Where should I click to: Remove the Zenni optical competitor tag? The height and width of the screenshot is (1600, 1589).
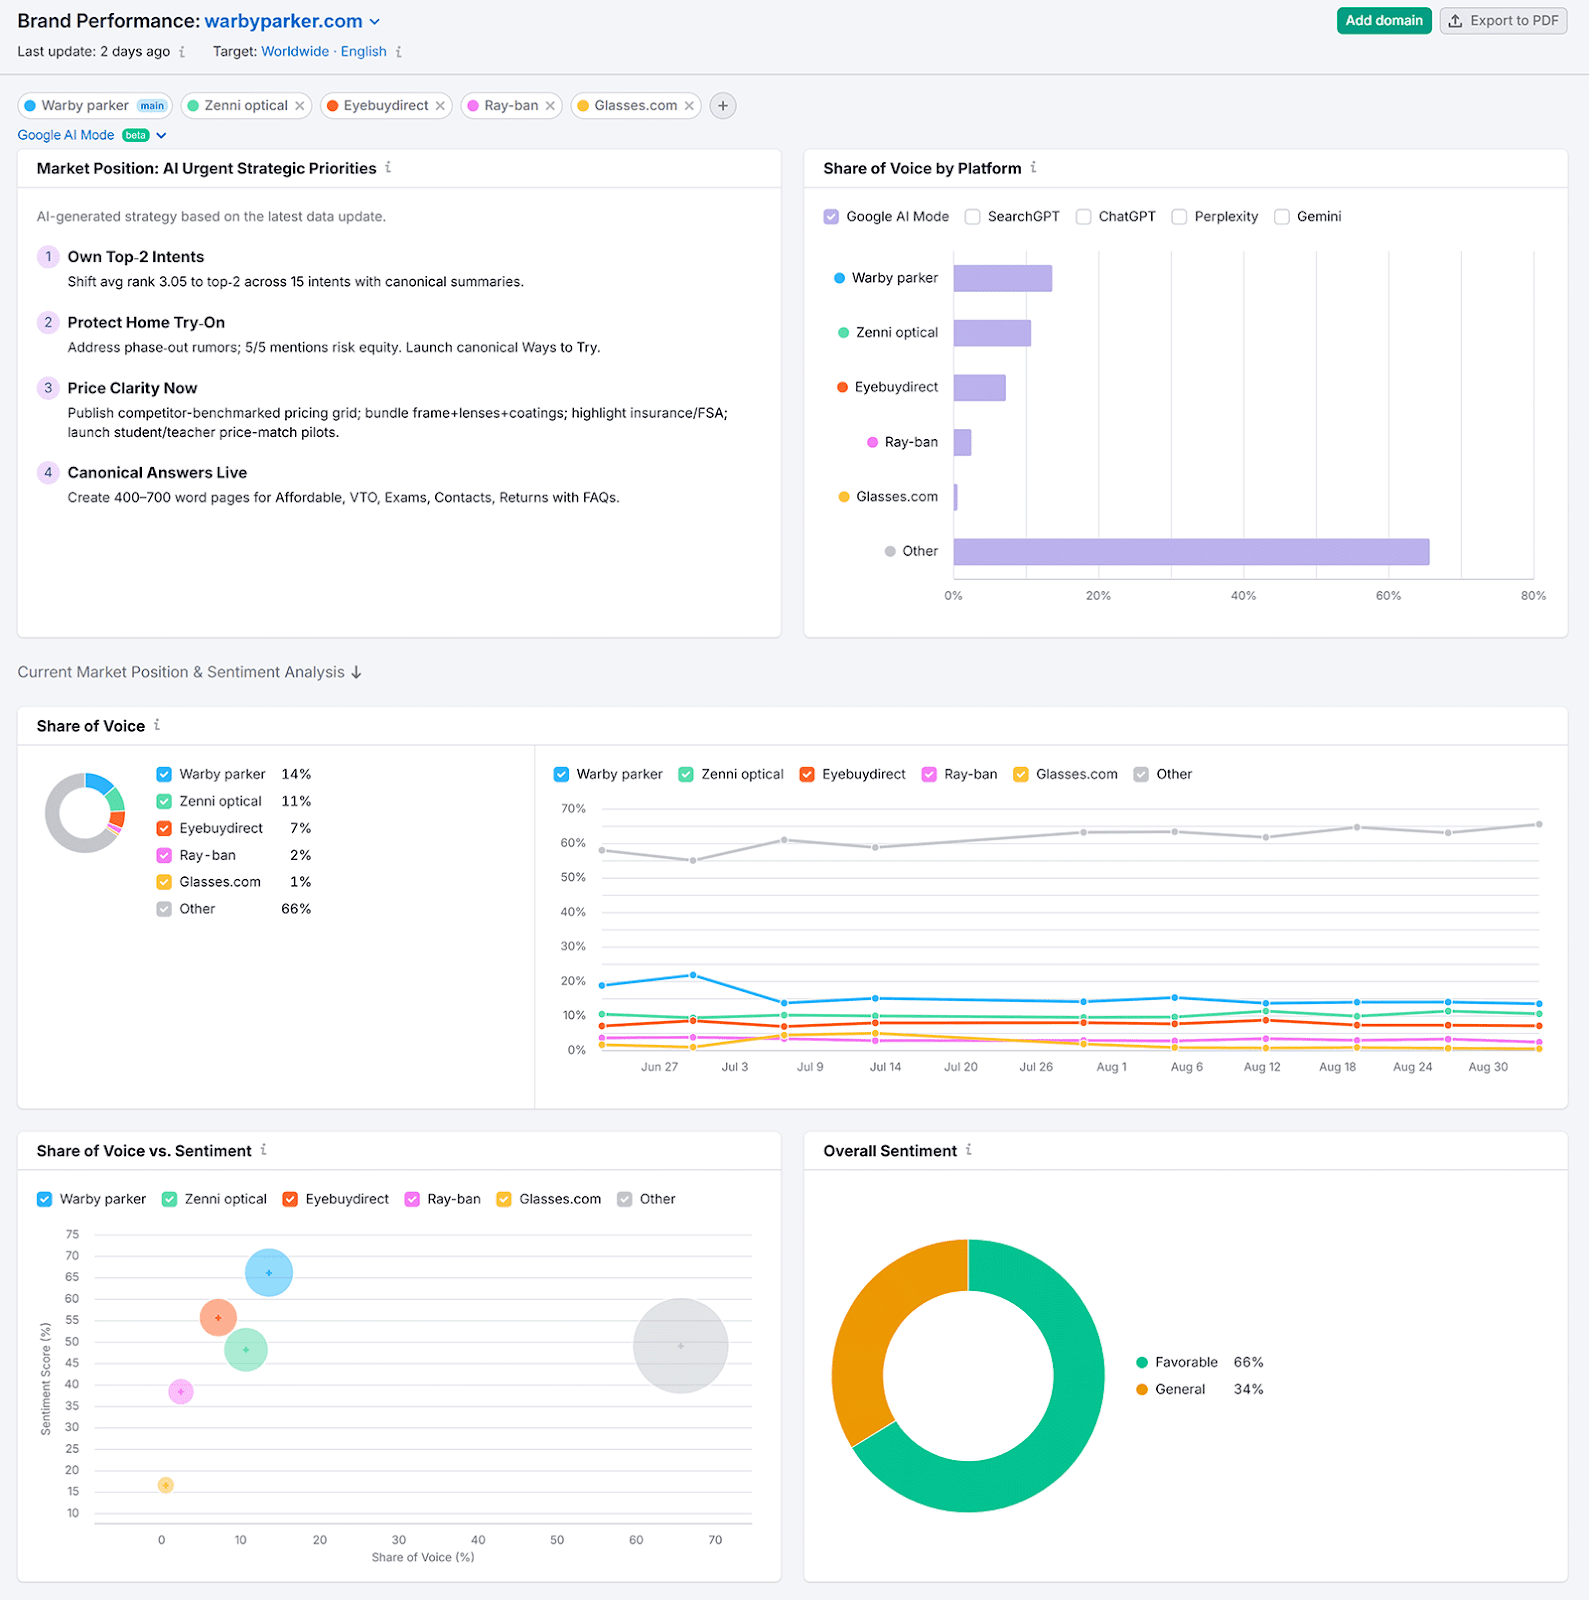(x=299, y=106)
